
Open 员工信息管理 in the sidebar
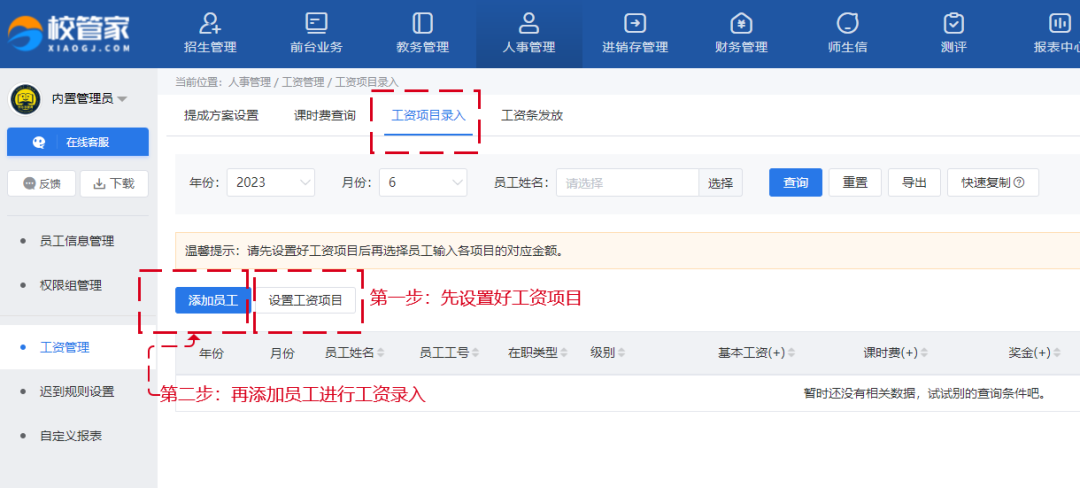point(77,241)
